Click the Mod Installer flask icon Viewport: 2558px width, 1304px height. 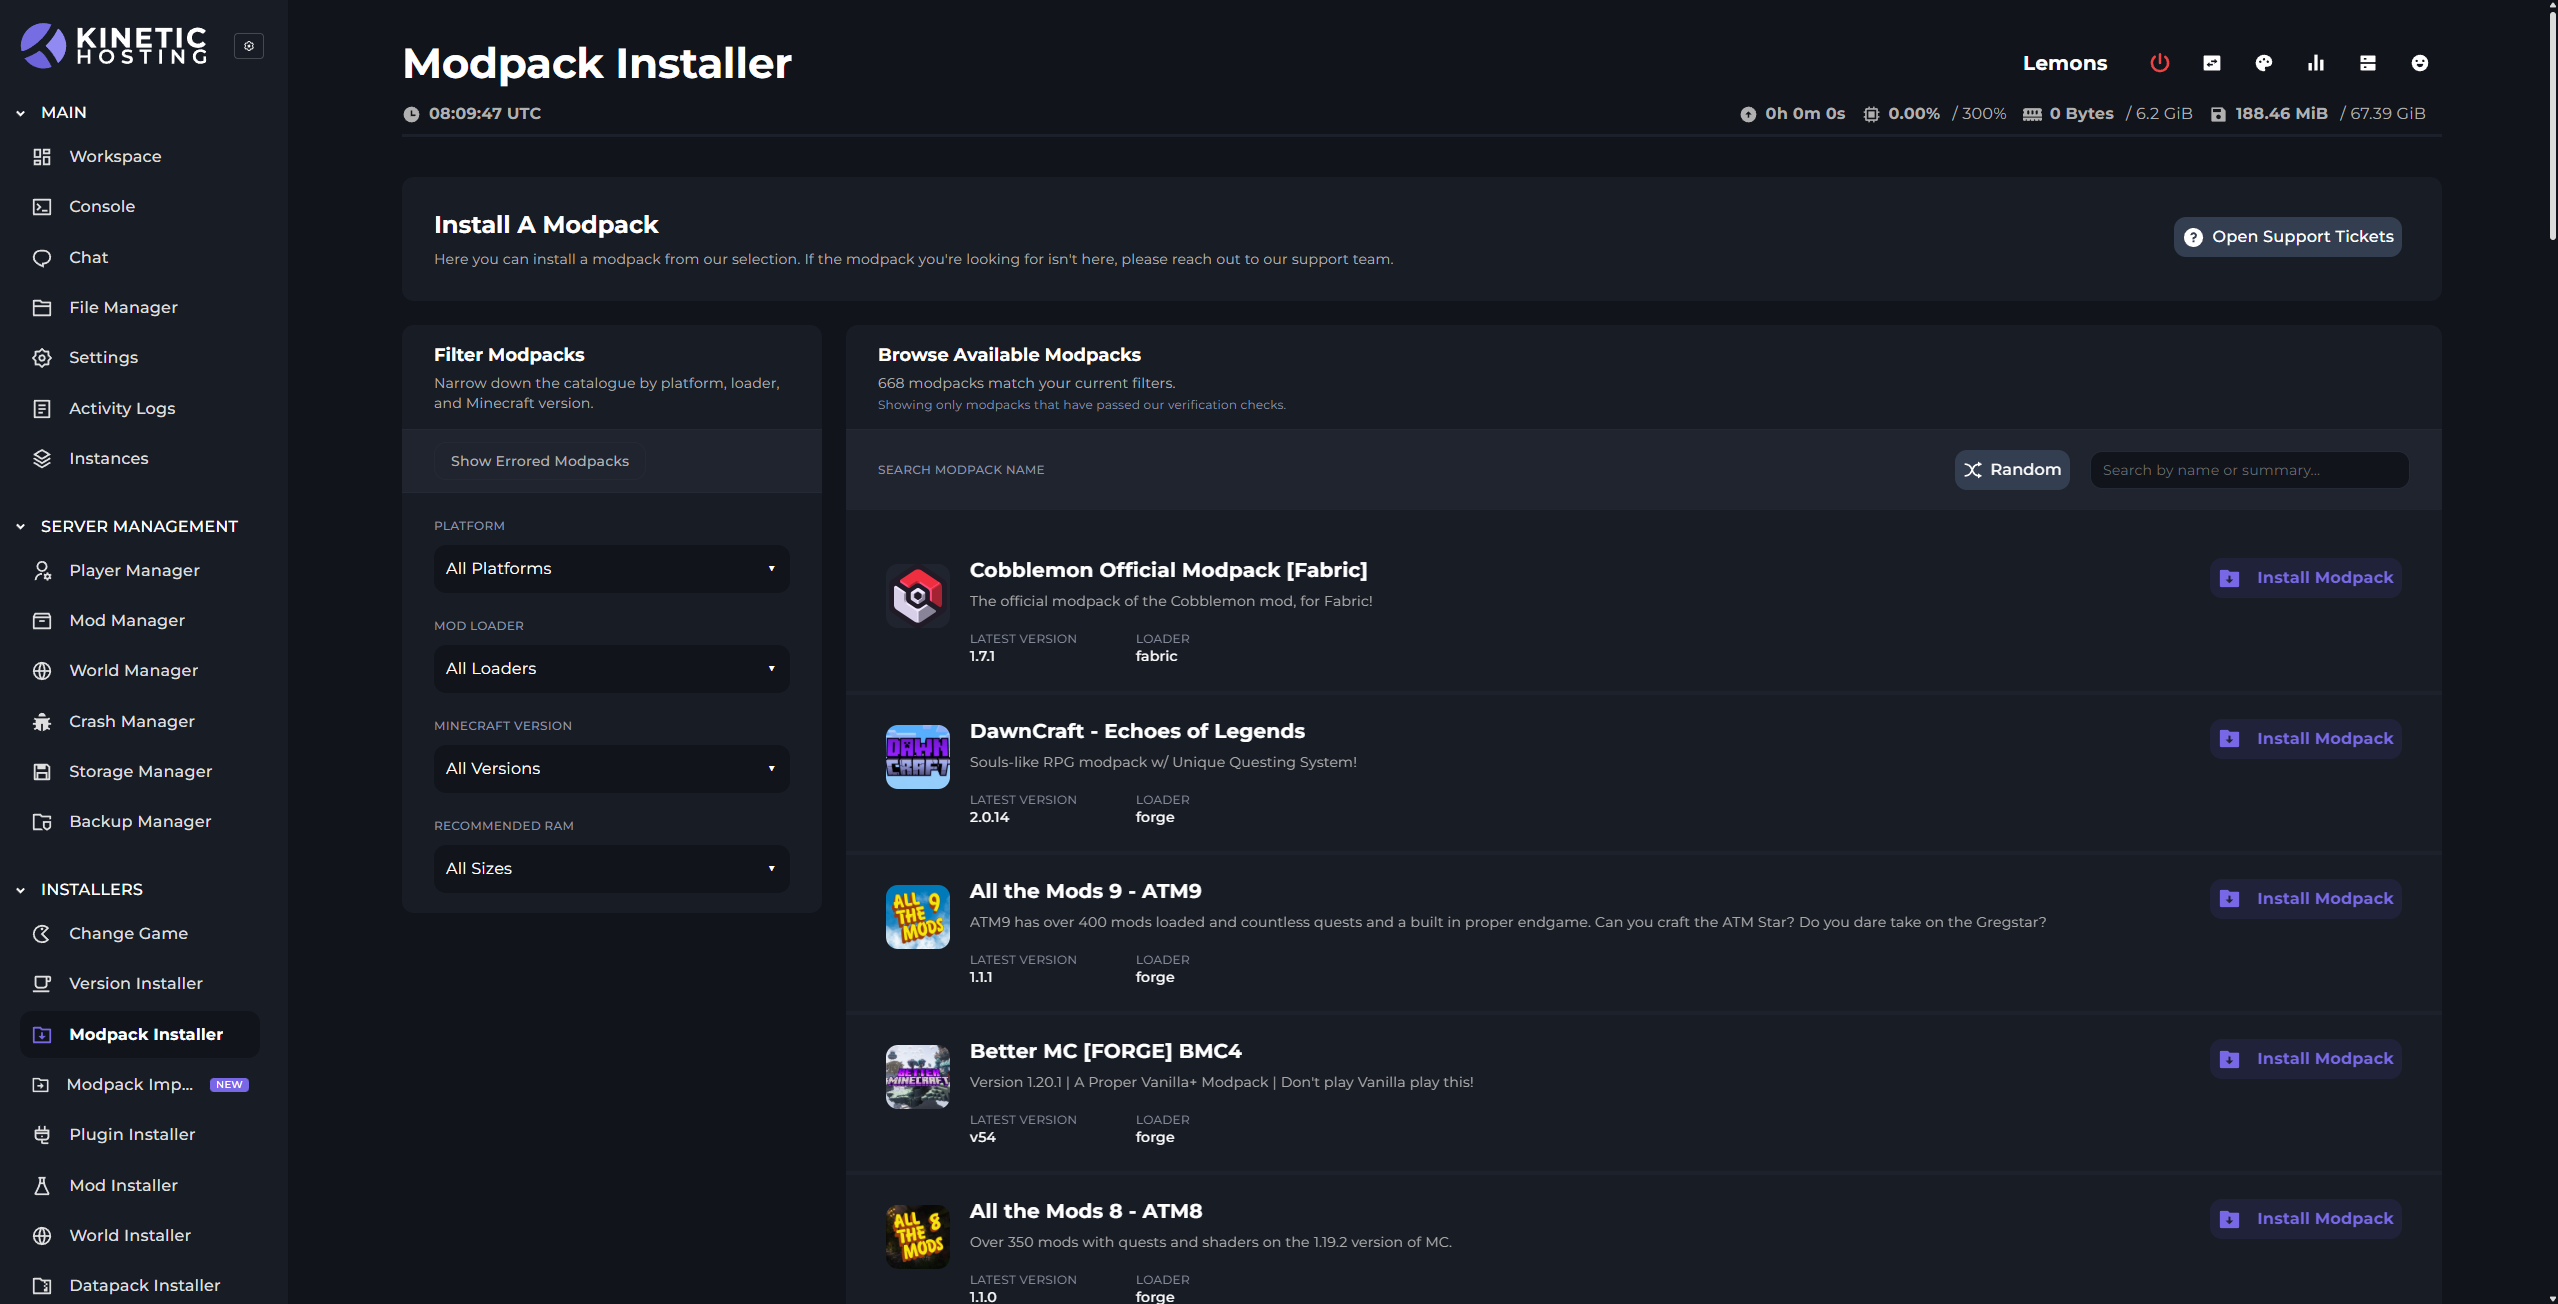(x=42, y=1186)
